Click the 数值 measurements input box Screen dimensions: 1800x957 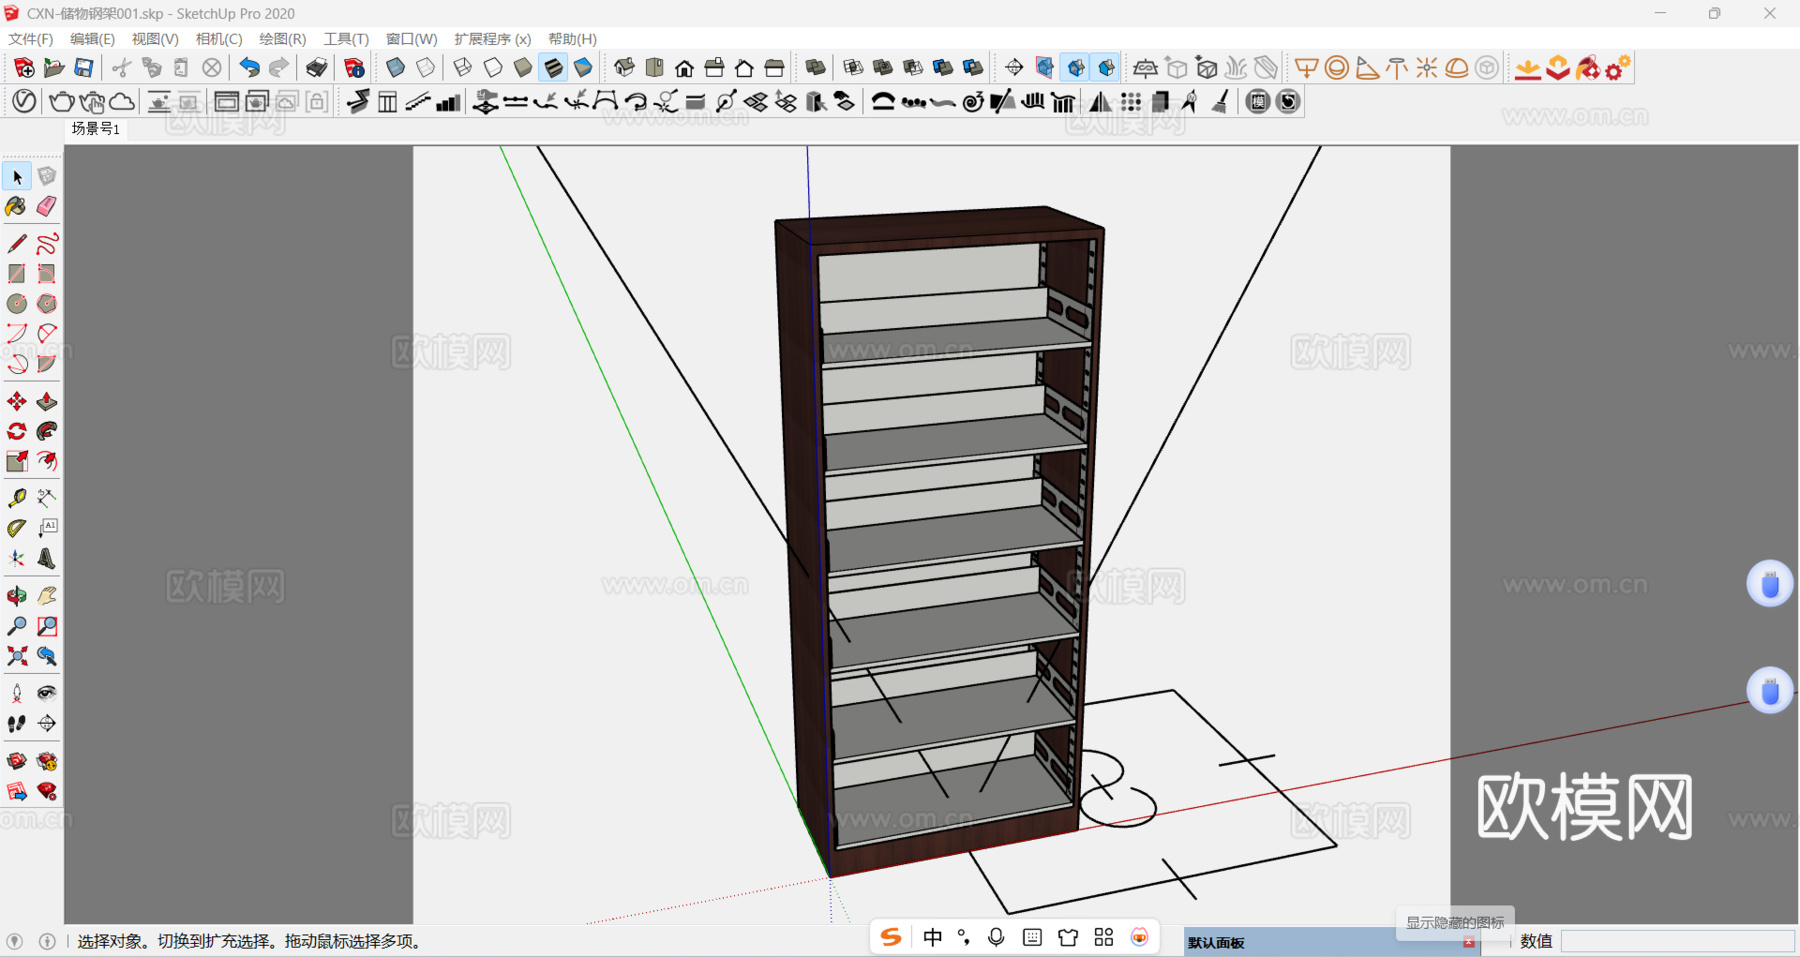click(1677, 941)
